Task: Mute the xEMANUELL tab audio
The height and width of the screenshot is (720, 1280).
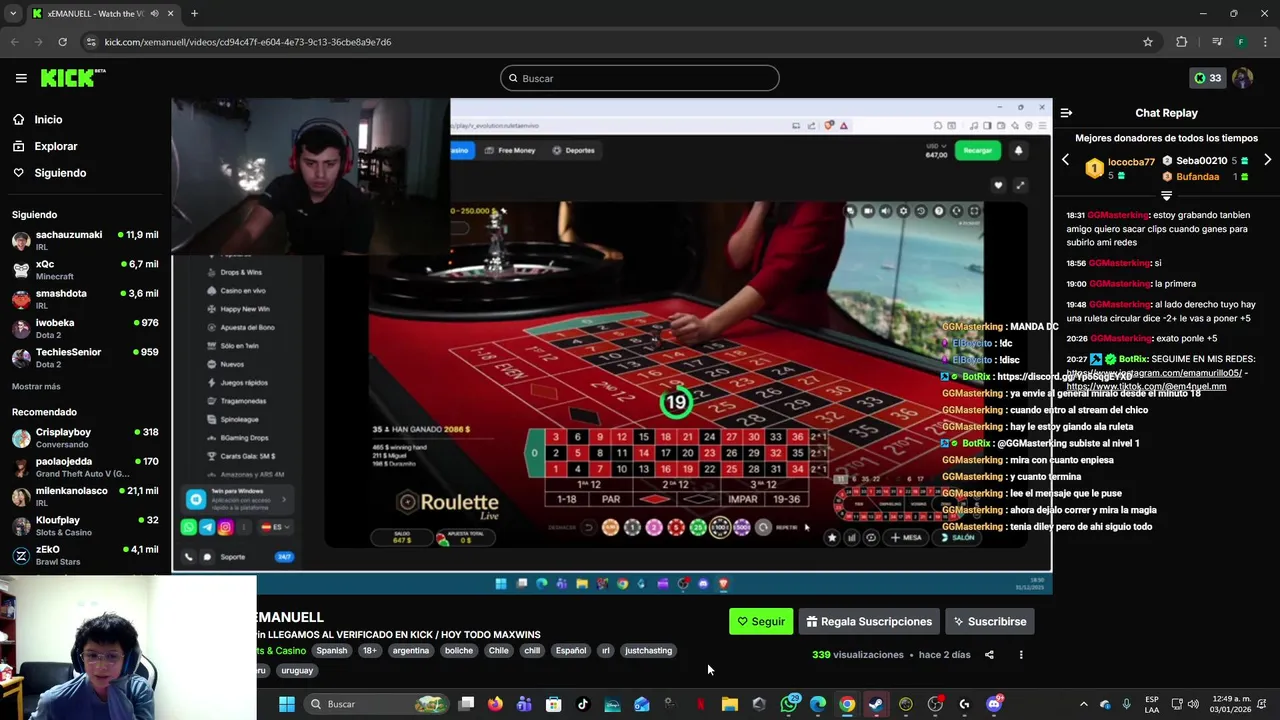Action: click(155, 14)
